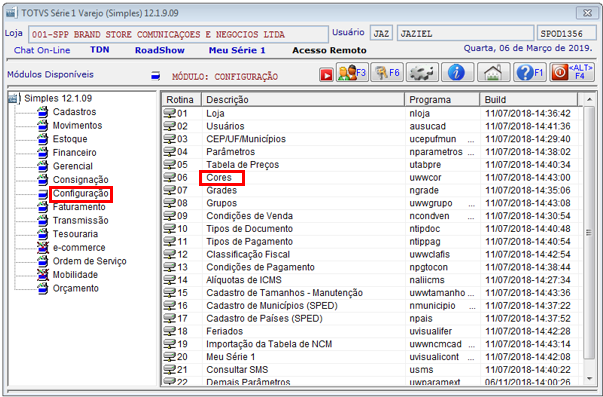Open the gears settings toolbar button
Image resolution: width=603 pixels, height=397 pixels.
[x=422, y=72]
